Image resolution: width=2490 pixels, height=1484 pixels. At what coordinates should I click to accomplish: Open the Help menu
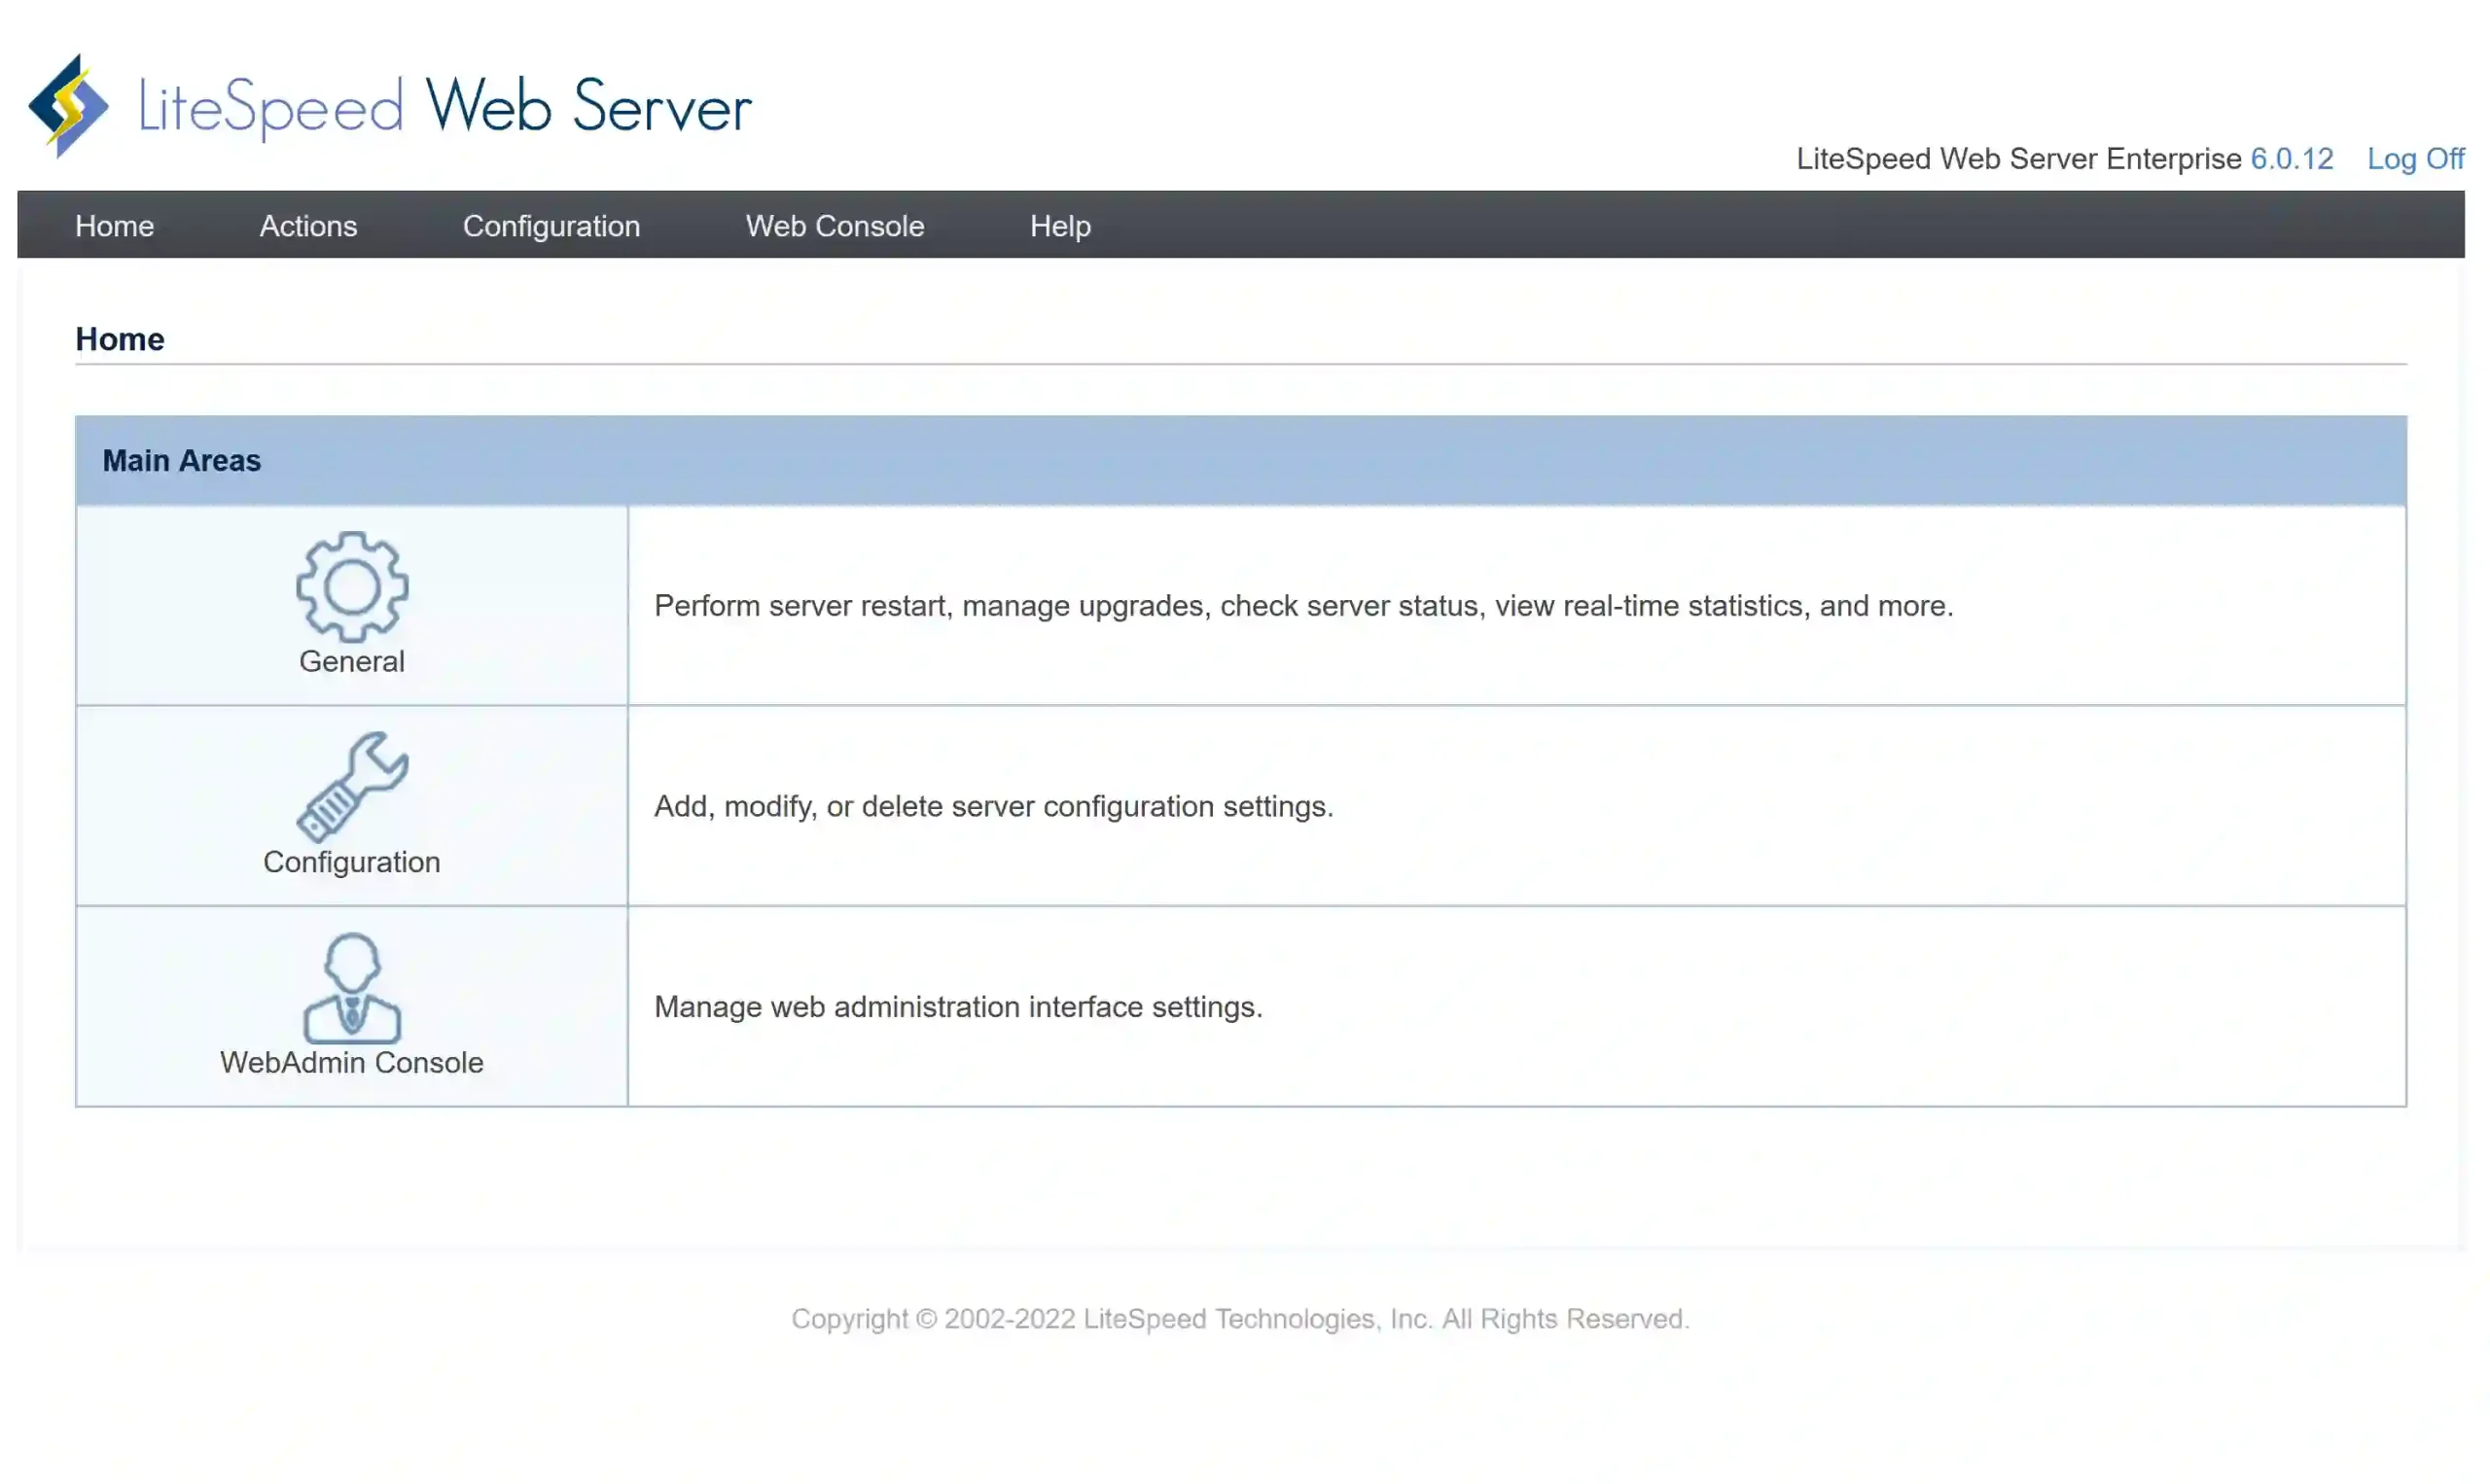tap(1060, 226)
